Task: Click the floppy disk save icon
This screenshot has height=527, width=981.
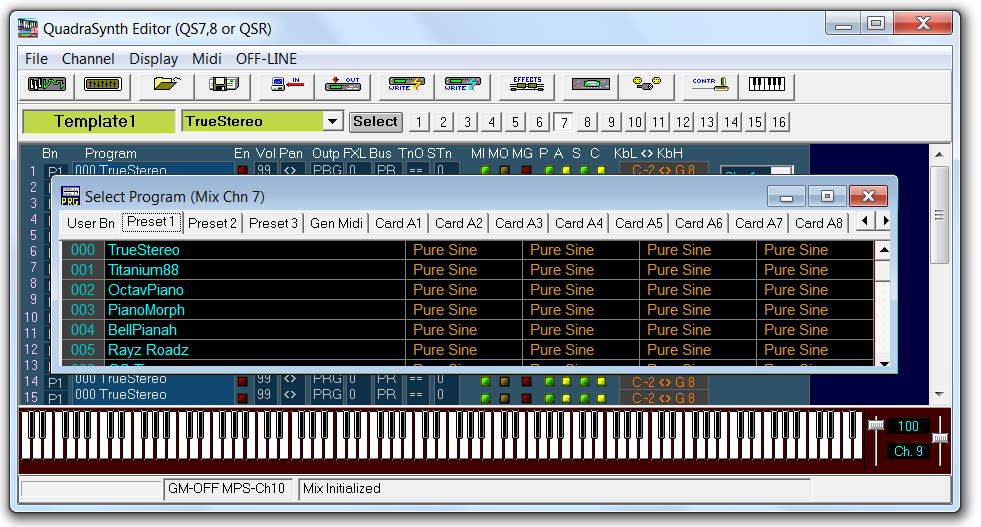Action: click(x=222, y=85)
